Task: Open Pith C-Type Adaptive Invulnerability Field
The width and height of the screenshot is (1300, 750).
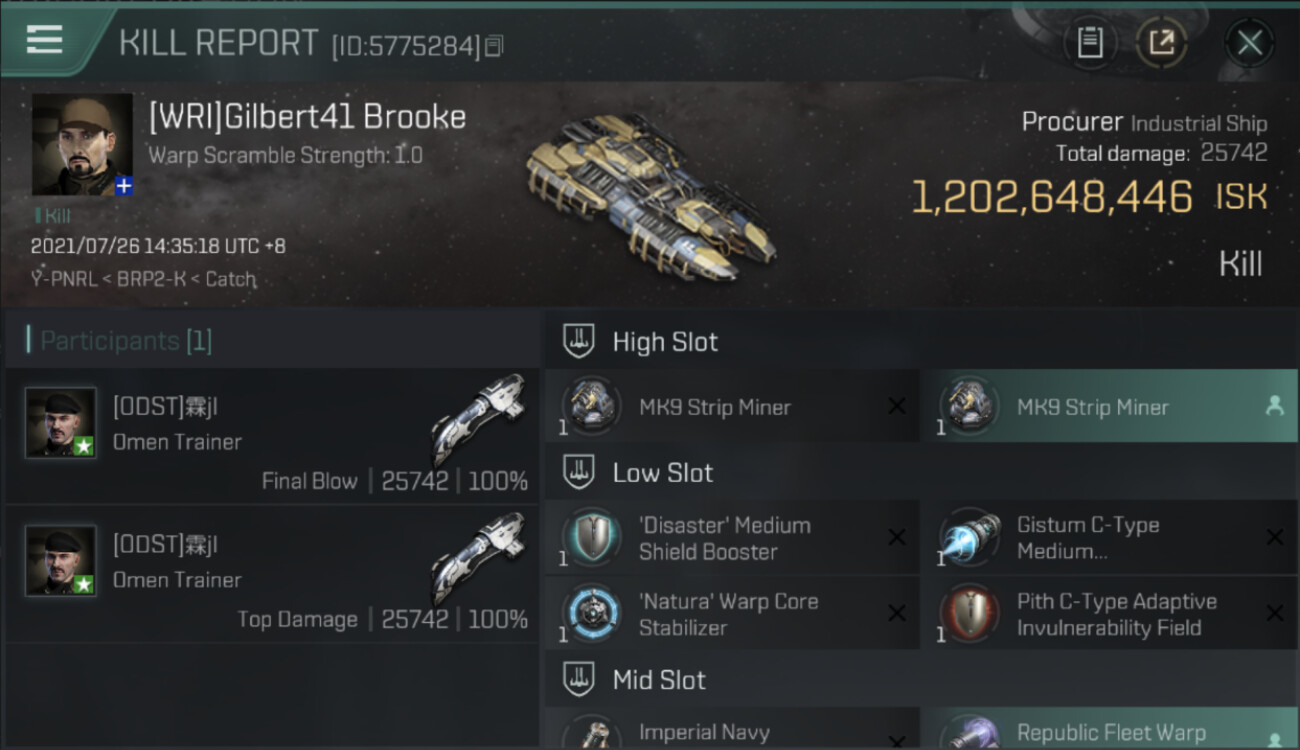Action: point(1110,614)
